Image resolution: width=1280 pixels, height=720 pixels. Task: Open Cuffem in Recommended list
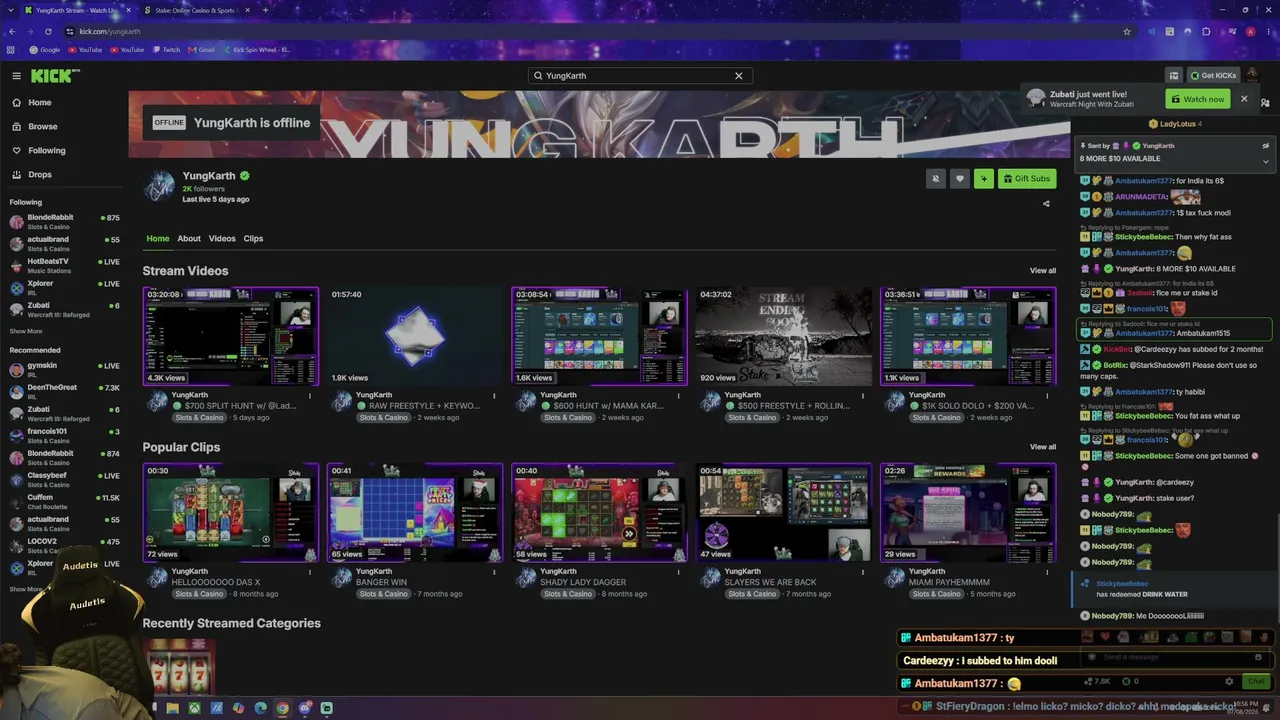(x=64, y=501)
